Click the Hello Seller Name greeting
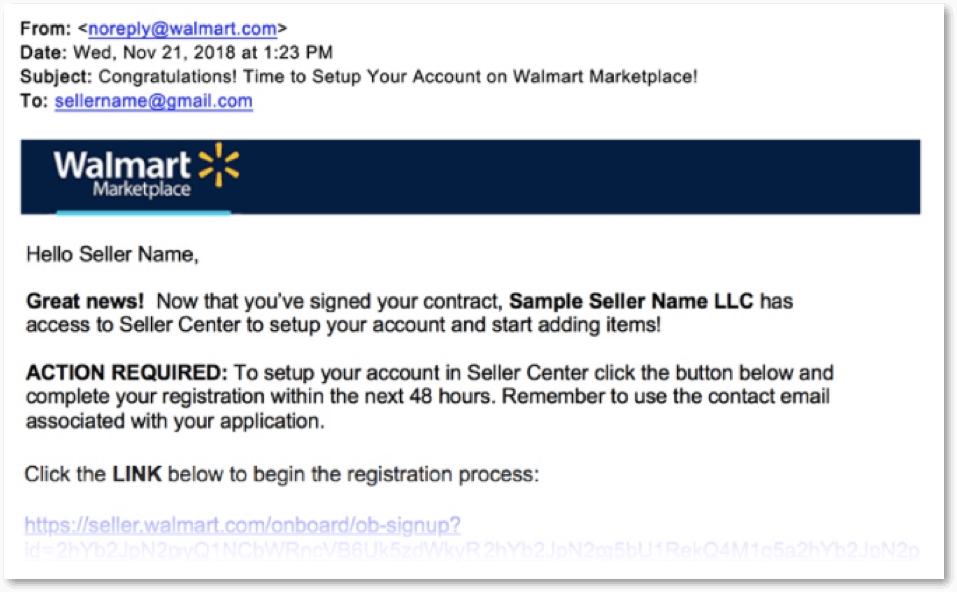Image resolution: width=957 pixels, height=592 pixels. coord(112,254)
